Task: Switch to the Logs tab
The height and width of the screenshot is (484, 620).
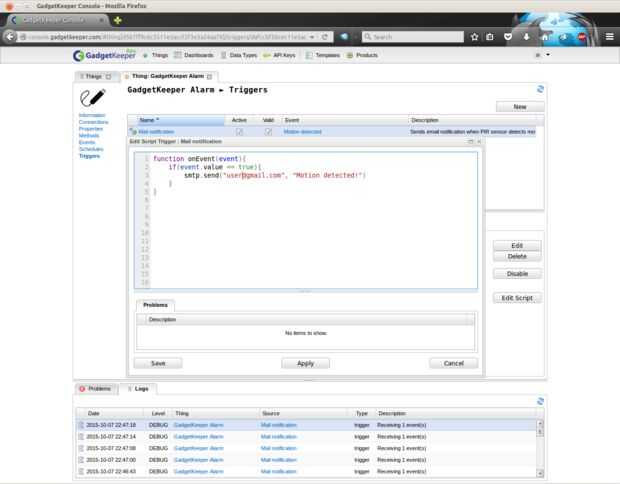Action: [x=139, y=389]
